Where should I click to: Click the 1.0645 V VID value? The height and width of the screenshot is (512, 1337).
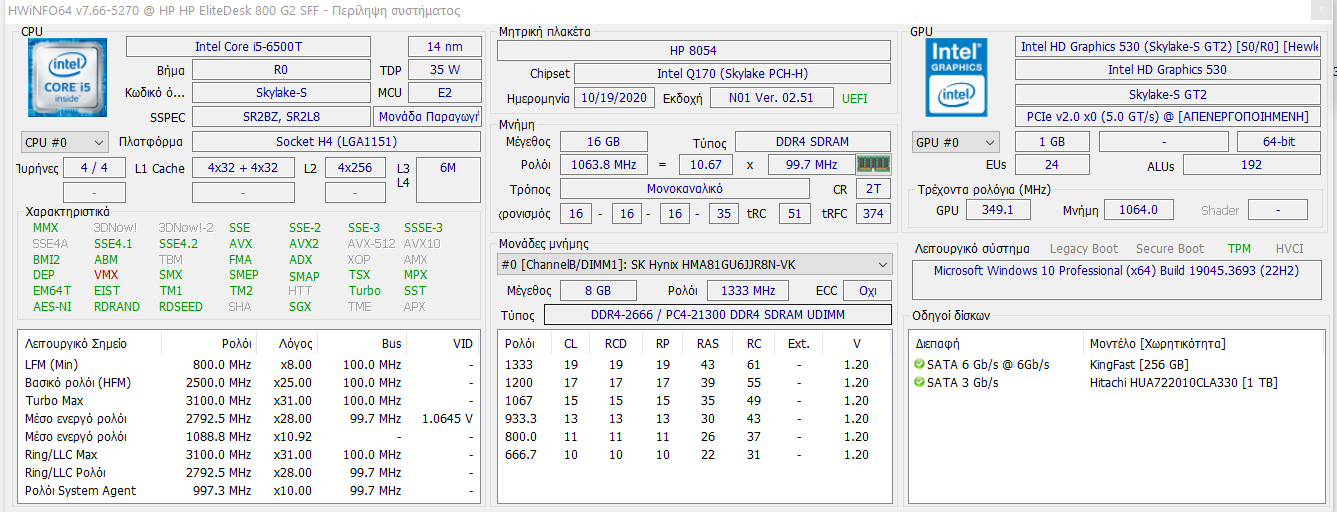coord(447,419)
